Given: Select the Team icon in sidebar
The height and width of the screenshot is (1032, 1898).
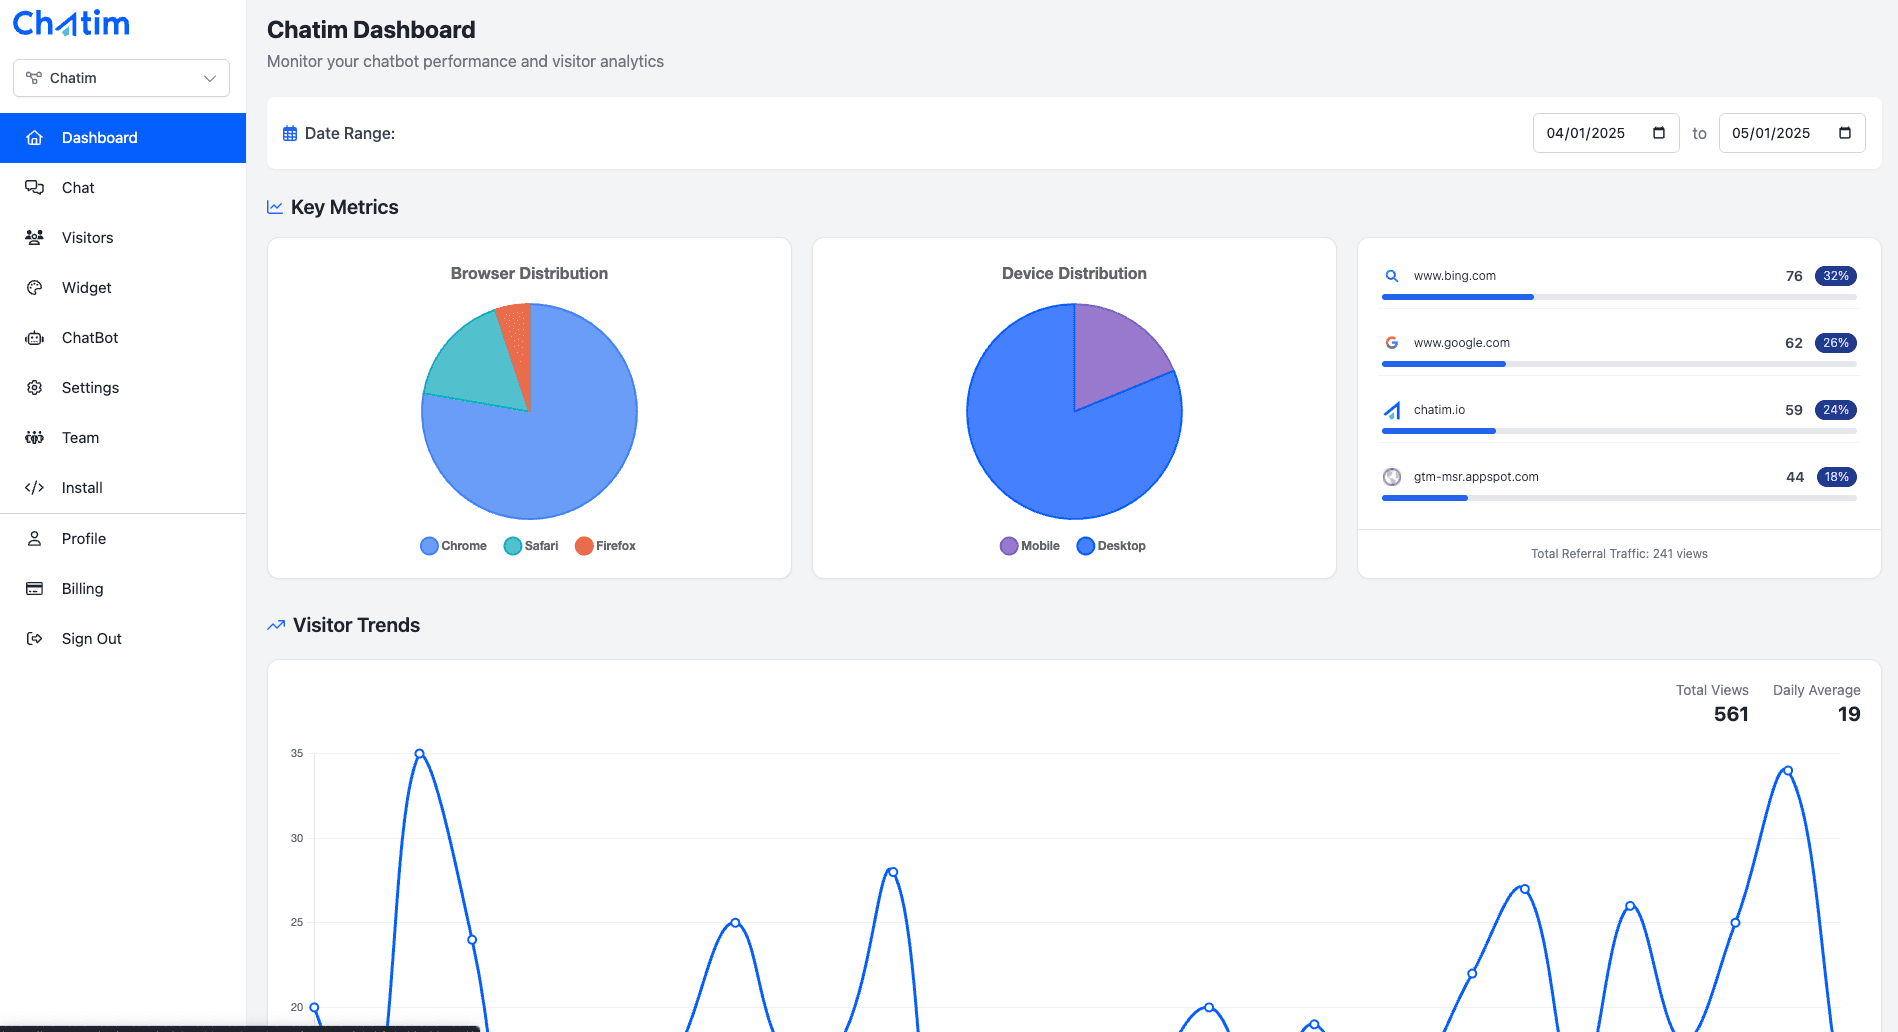Looking at the screenshot, I should click(x=34, y=437).
